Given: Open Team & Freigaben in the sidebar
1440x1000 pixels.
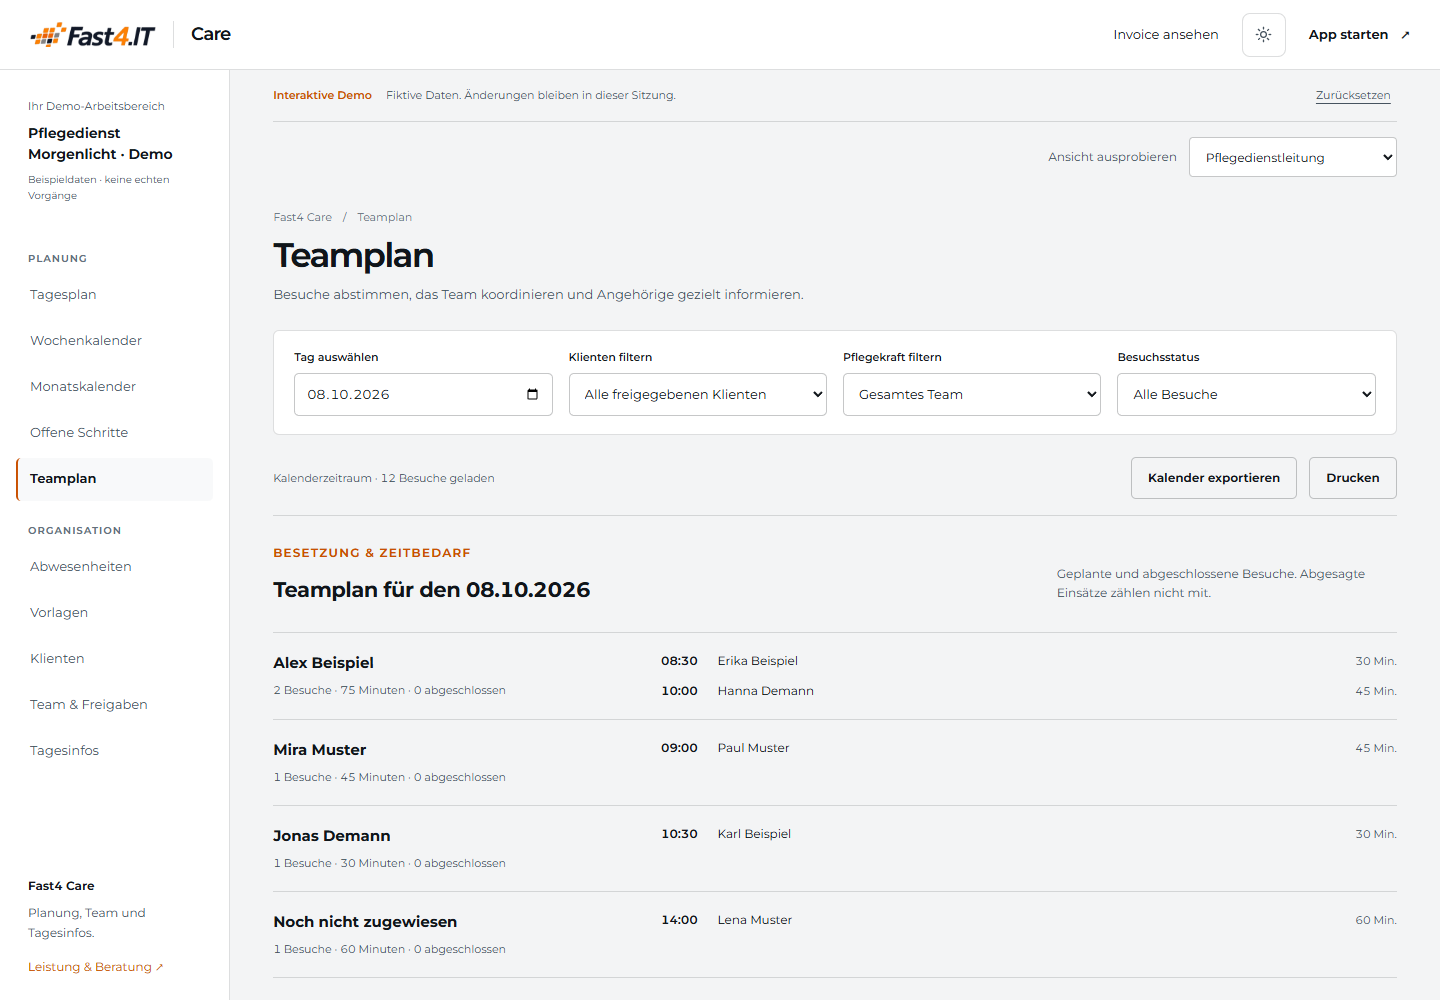Looking at the screenshot, I should [x=115, y=705].
